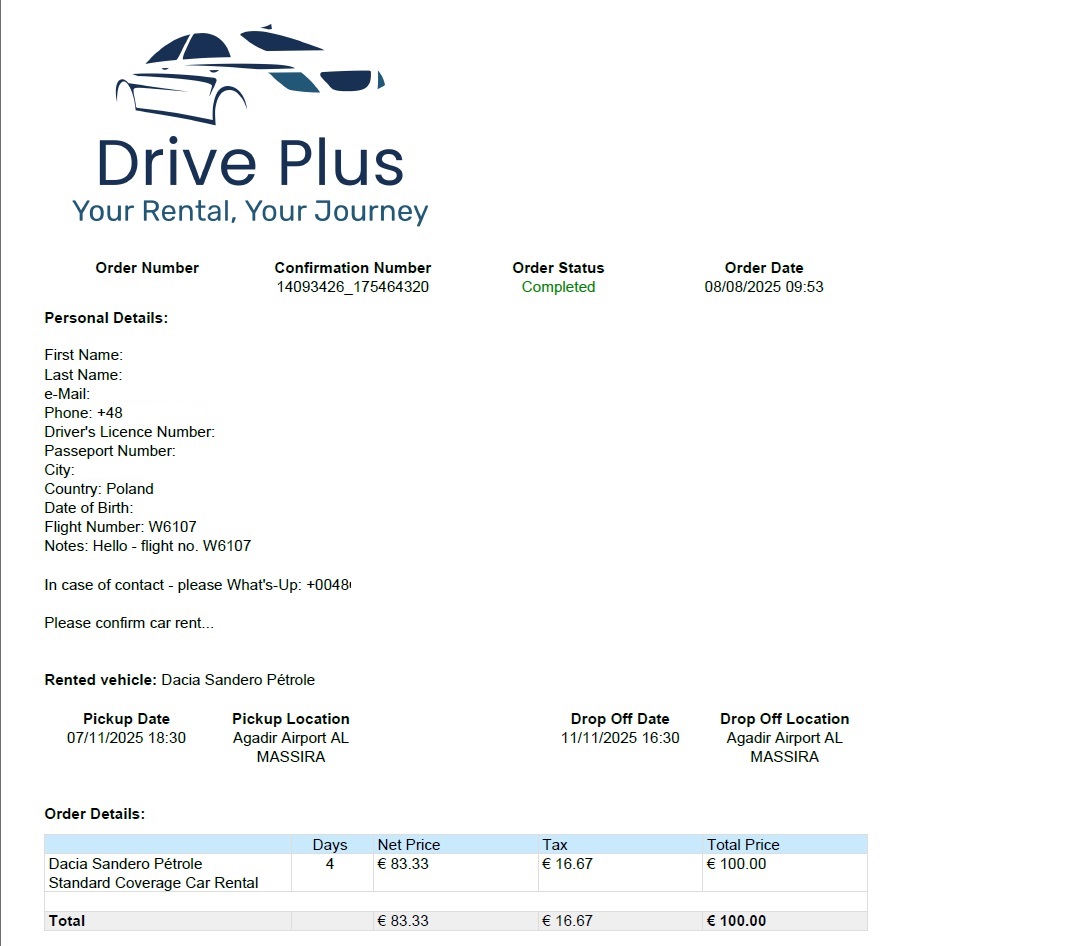This screenshot has height=946, width=1083.
Task: Click the green "Completed" status
Action: (x=558, y=287)
